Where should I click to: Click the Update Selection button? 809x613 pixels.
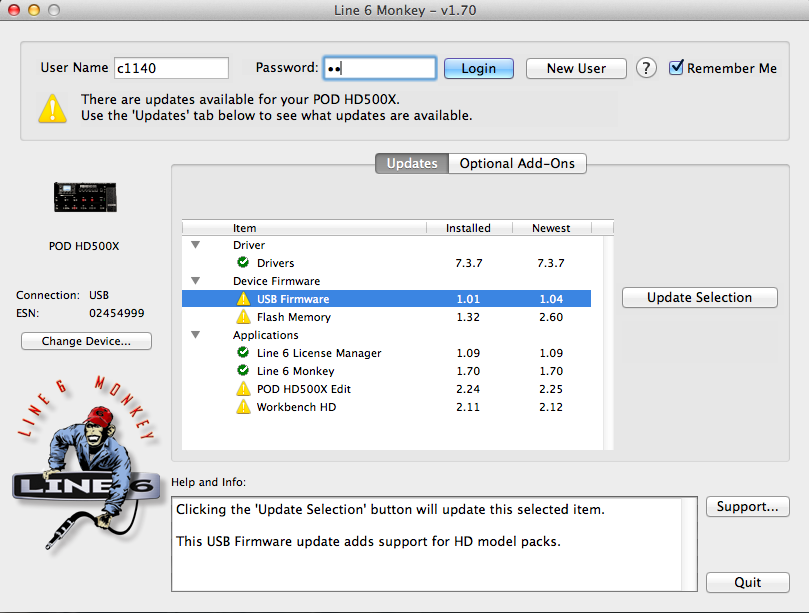(700, 298)
